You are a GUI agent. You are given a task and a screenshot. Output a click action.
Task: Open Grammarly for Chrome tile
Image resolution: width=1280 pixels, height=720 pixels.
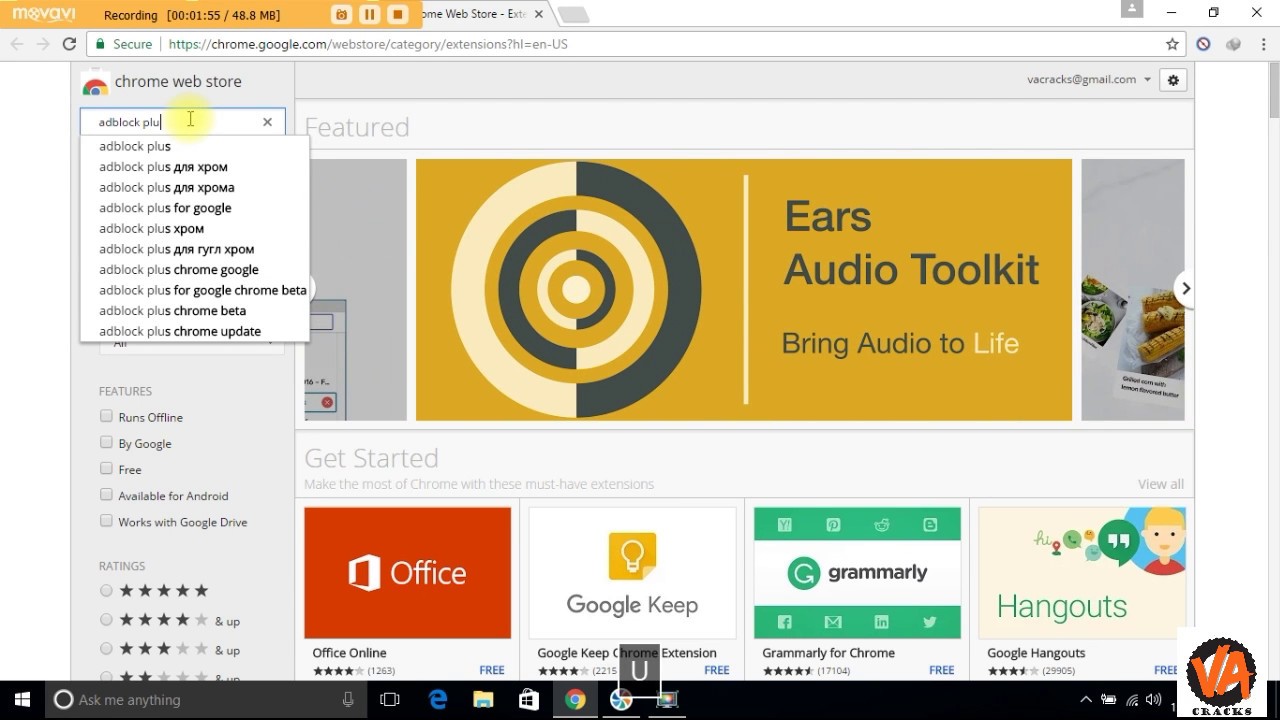(x=857, y=573)
